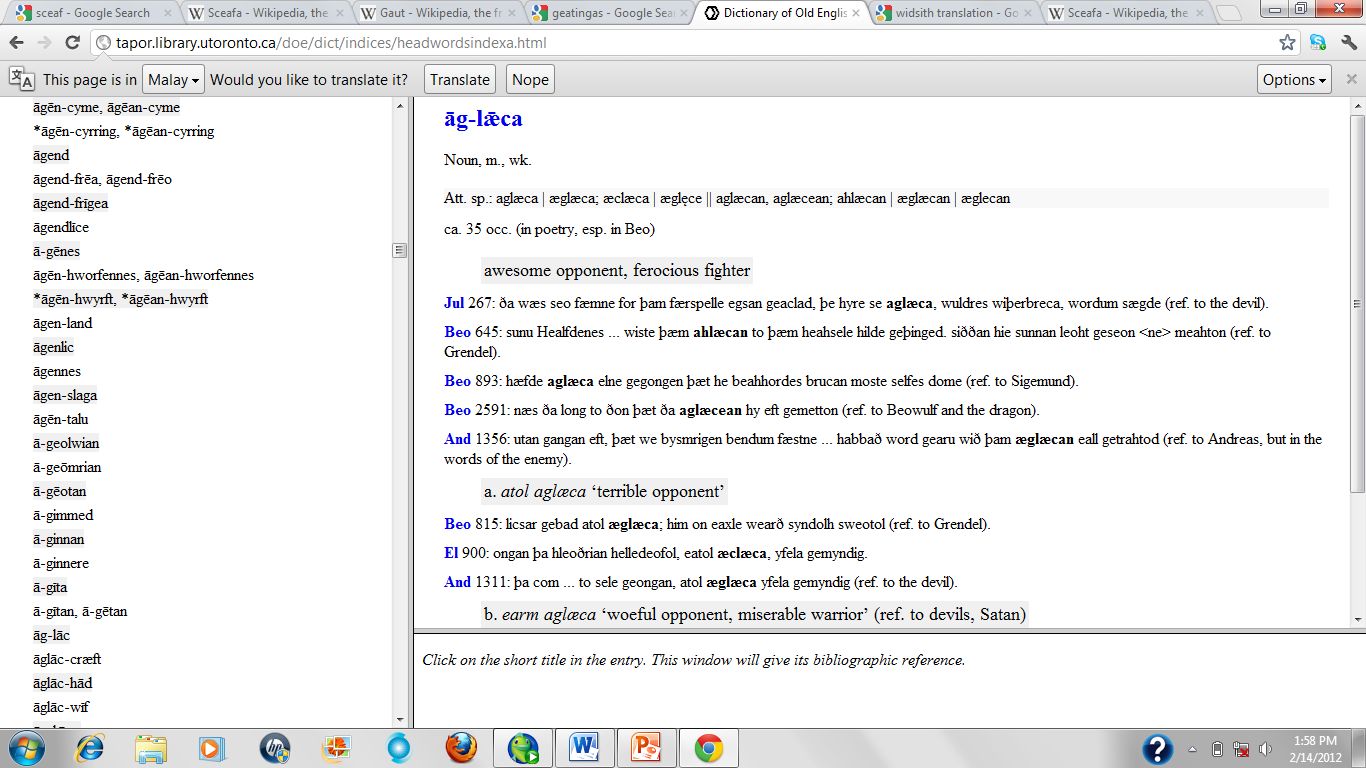Reload the current dictionary page
The image size is (1366, 768).
point(72,43)
